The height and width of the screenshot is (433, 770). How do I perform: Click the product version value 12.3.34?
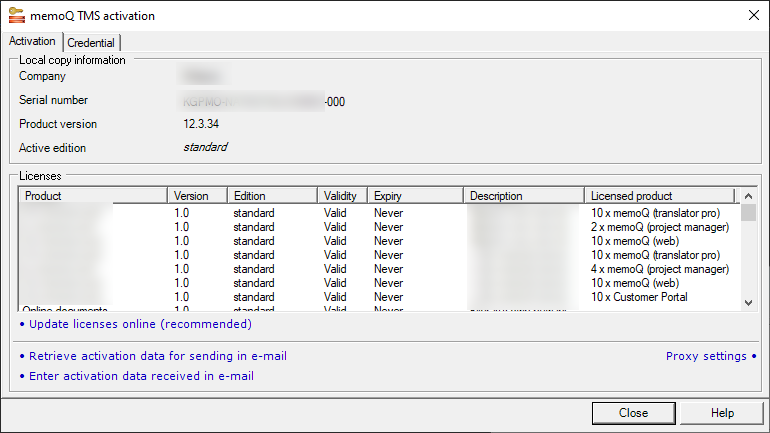tap(201, 124)
